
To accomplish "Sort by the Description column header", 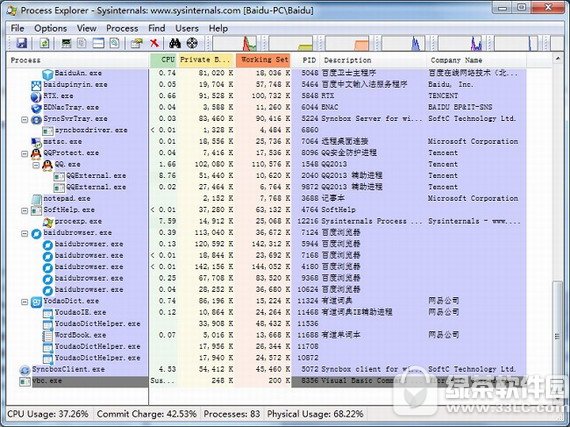I will (373, 60).
